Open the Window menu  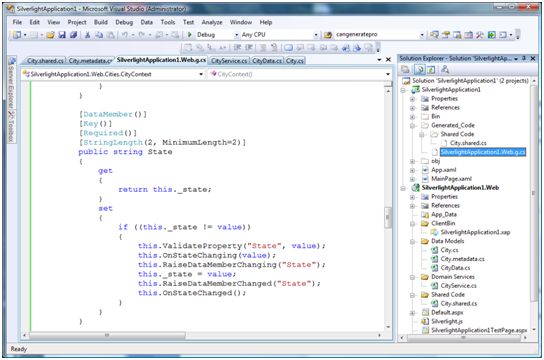241,22
